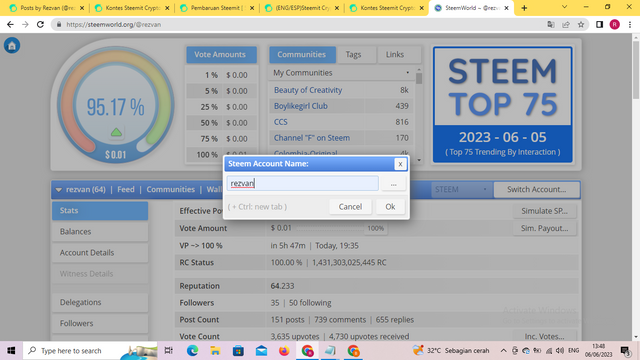This screenshot has height=360, width=640.
Task: Click the Sim. Payout button
Action: 544,228
